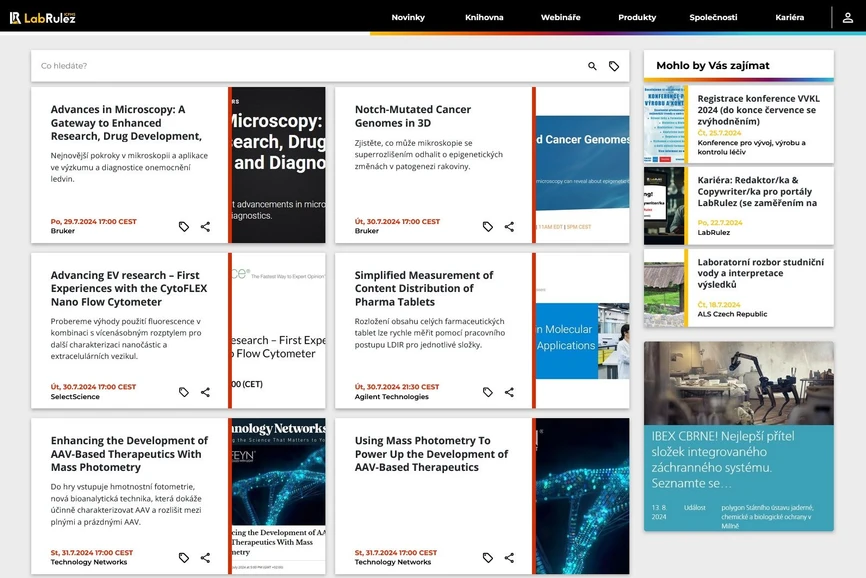The height and width of the screenshot is (578, 866).
Task: Click the search magnifier icon
Action: point(592,66)
